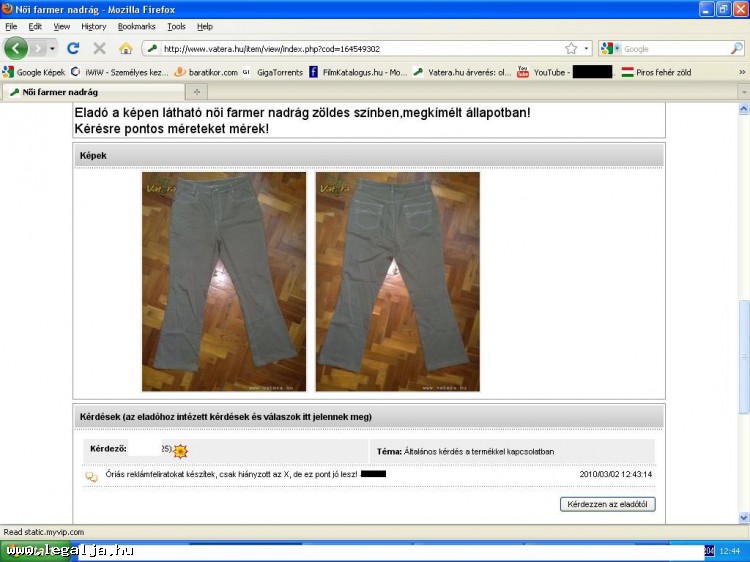Click the Home icon in the toolbar
Viewport: 750px width, 562px height.
click(x=125, y=48)
